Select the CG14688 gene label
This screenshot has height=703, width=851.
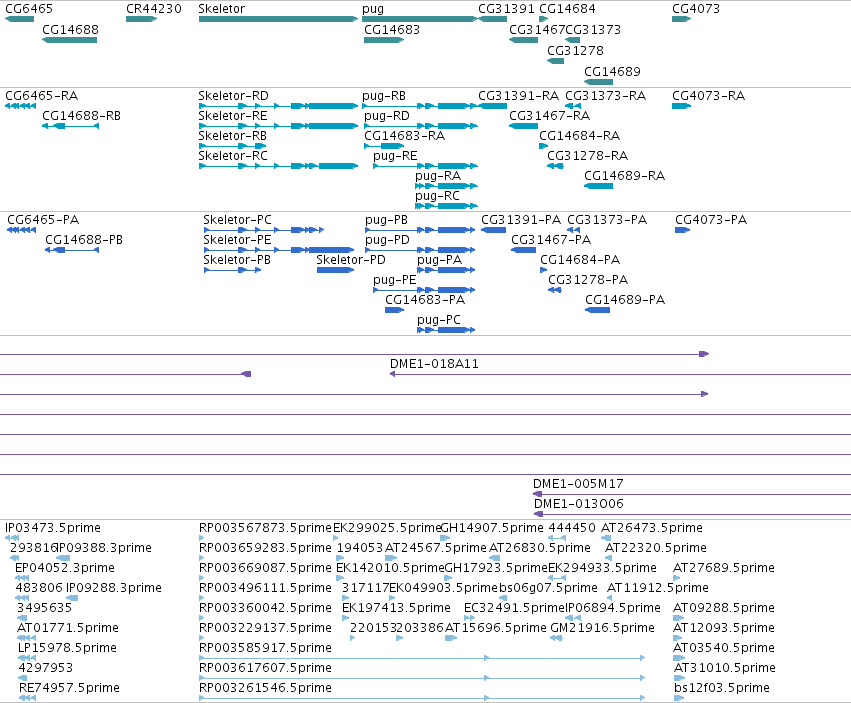(x=71, y=29)
